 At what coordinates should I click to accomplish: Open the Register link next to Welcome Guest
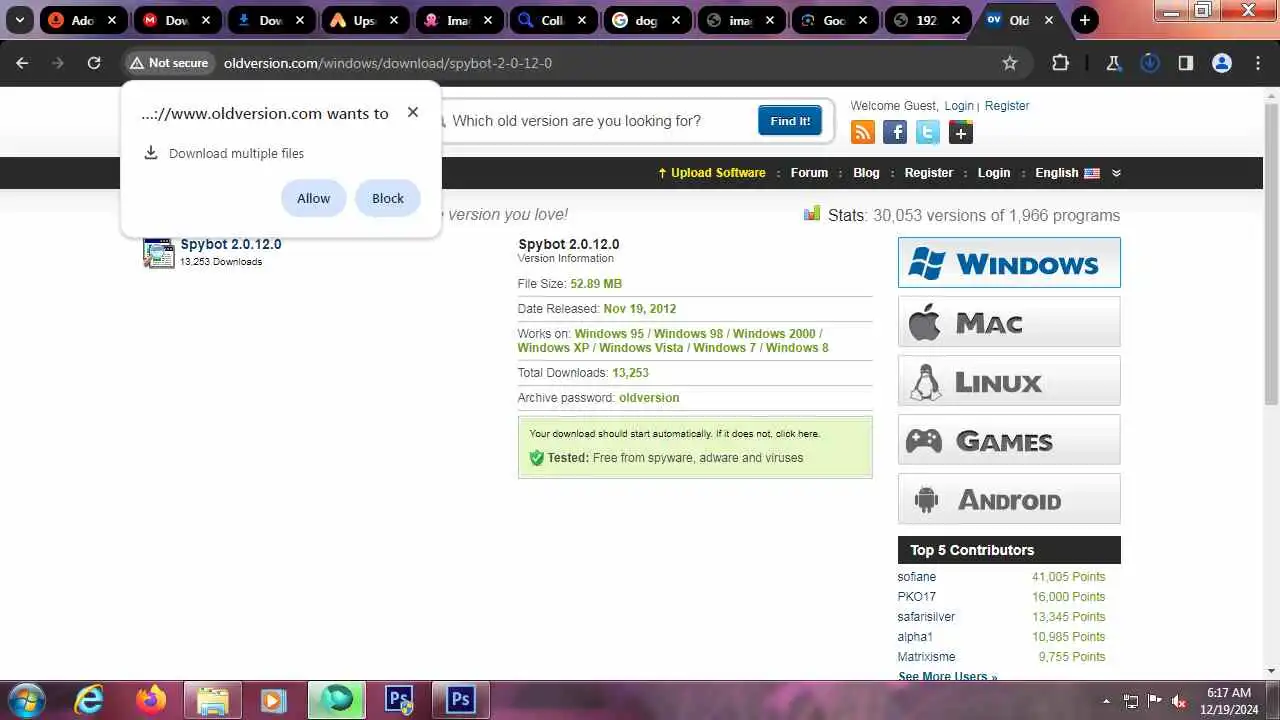pos(1007,106)
